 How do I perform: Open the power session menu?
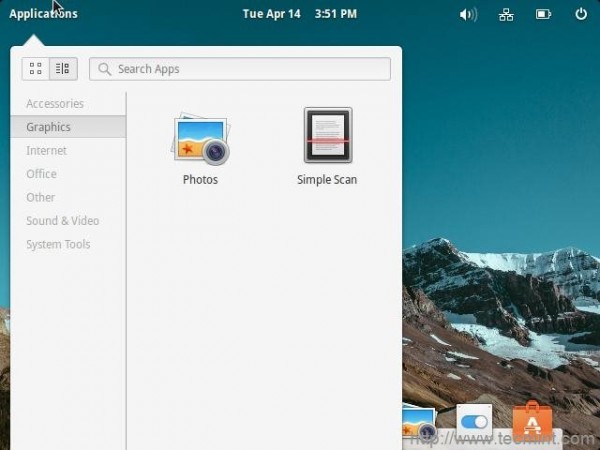click(581, 14)
